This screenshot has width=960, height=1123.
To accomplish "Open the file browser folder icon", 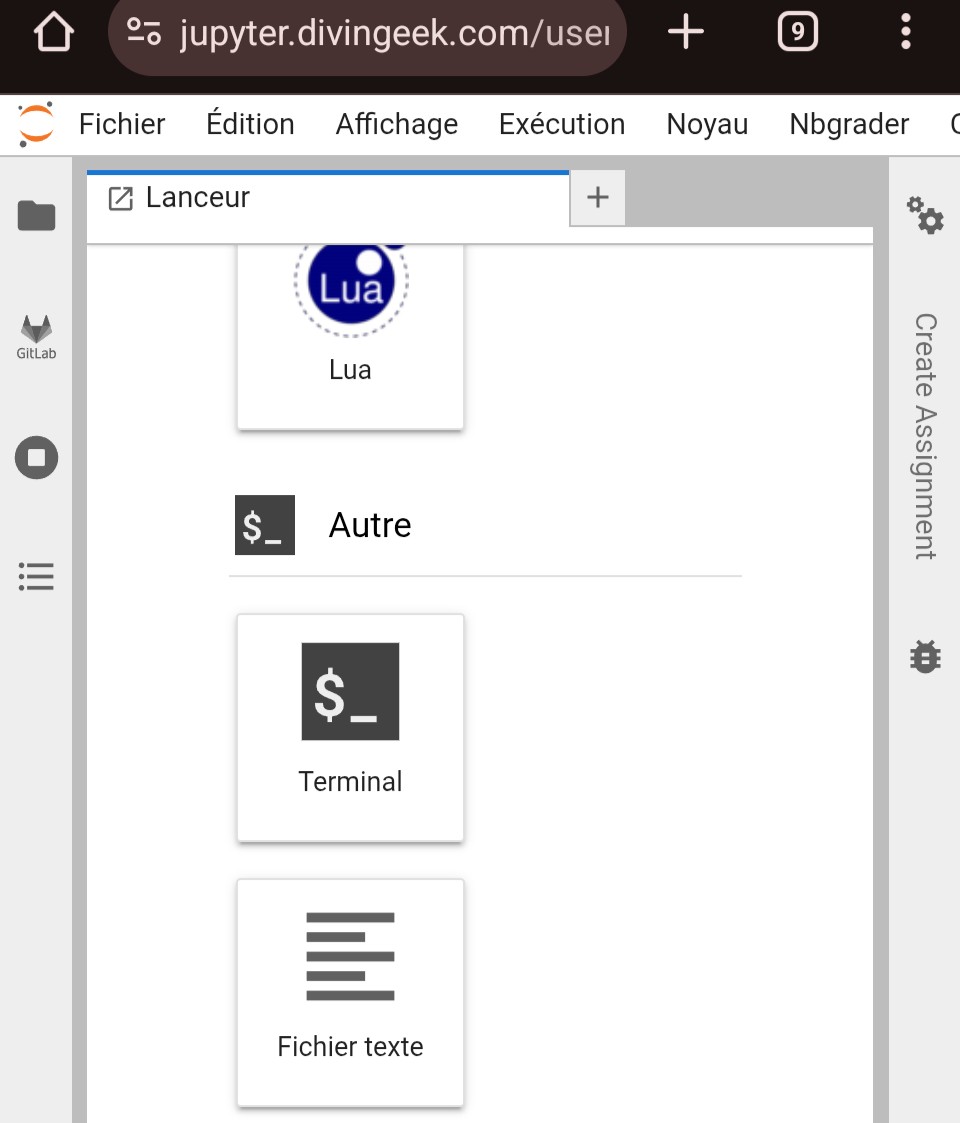I will point(37,215).
